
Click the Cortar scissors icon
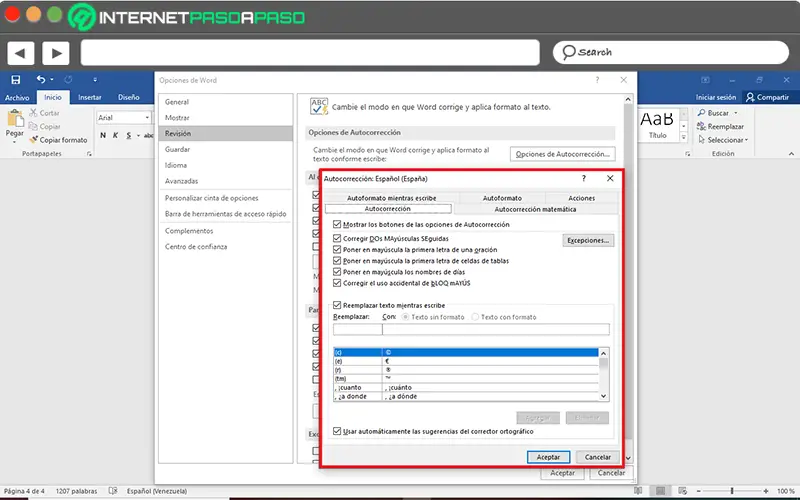(33, 112)
